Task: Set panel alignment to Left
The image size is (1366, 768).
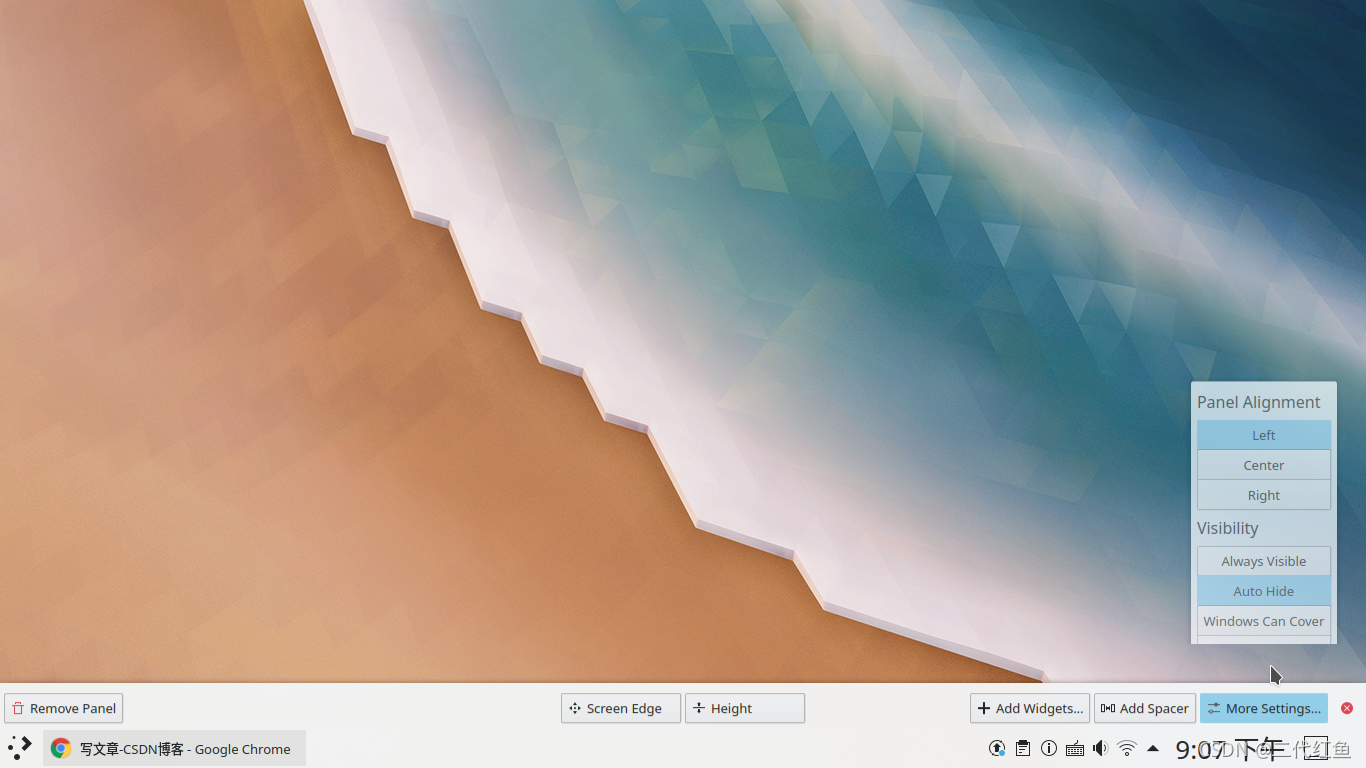Action: pyautogui.click(x=1264, y=435)
